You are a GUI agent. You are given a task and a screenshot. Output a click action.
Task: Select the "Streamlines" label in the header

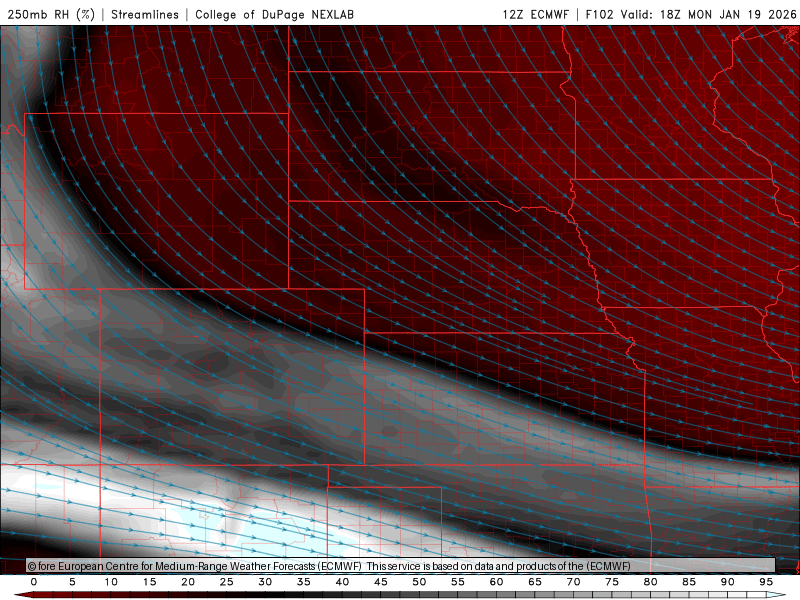(145, 14)
